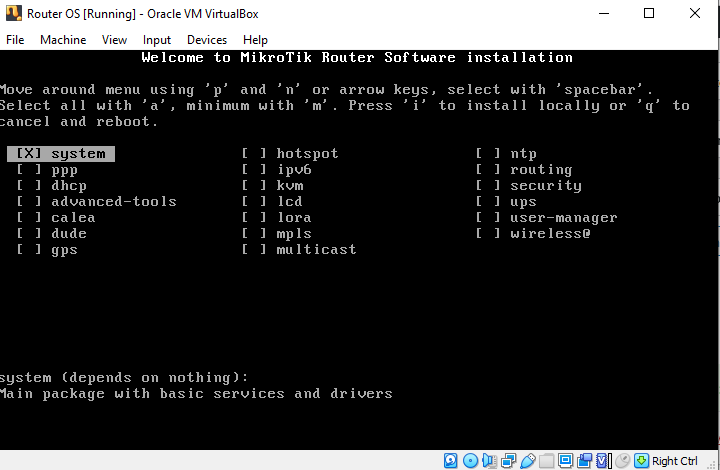Click 'Main package with basic services and drivers'
Image resolution: width=720 pixels, height=470 pixels.
tap(196, 394)
